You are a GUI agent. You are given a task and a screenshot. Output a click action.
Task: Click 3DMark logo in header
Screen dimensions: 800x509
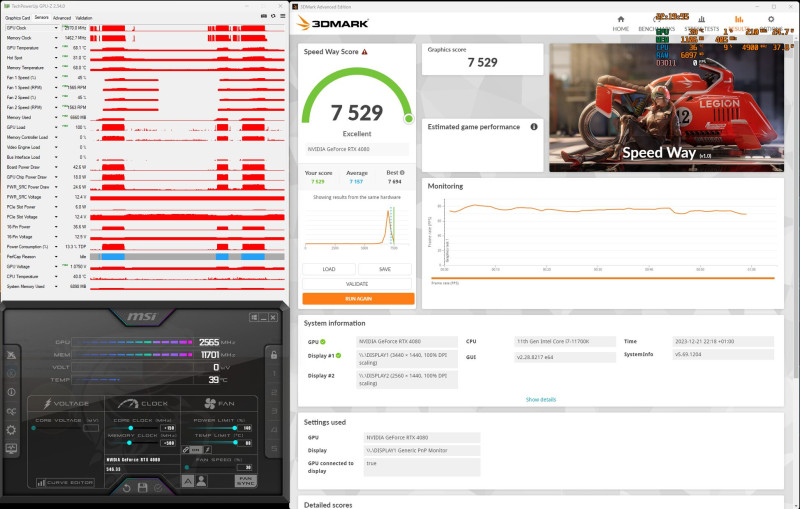[333, 23]
